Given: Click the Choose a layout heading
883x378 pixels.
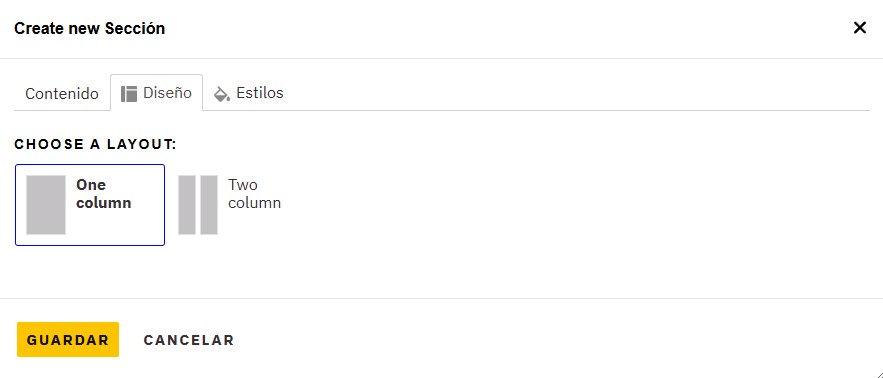Looking at the screenshot, I should tap(95, 144).
